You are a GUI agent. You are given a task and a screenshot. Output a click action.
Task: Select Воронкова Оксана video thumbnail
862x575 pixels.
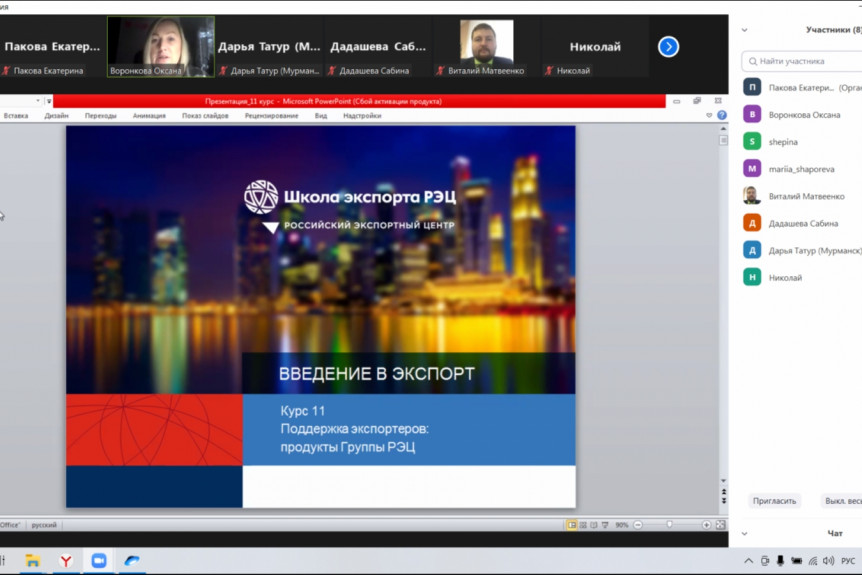pyautogui.click(x=161, y=47)
